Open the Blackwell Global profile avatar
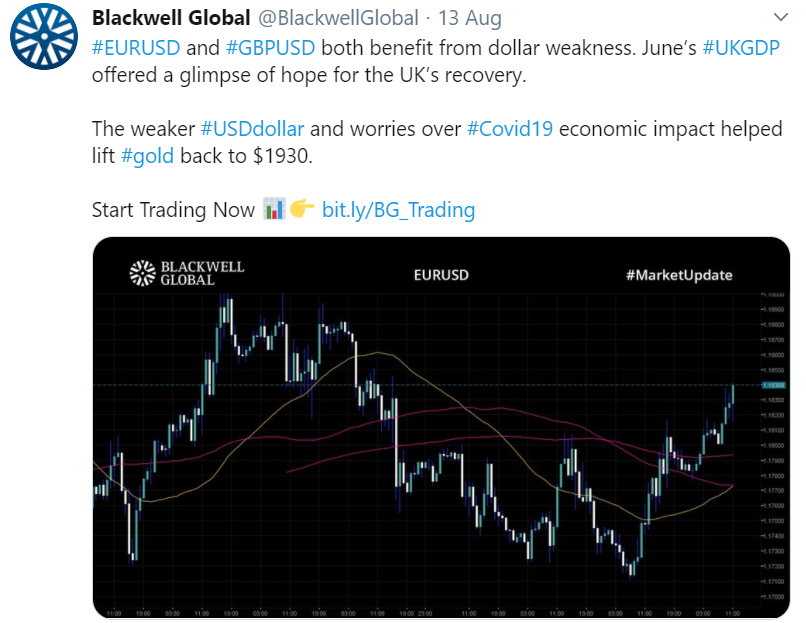The width and height of the screenshot is (806, 623). pyautogui.click(x=44, y=36)
